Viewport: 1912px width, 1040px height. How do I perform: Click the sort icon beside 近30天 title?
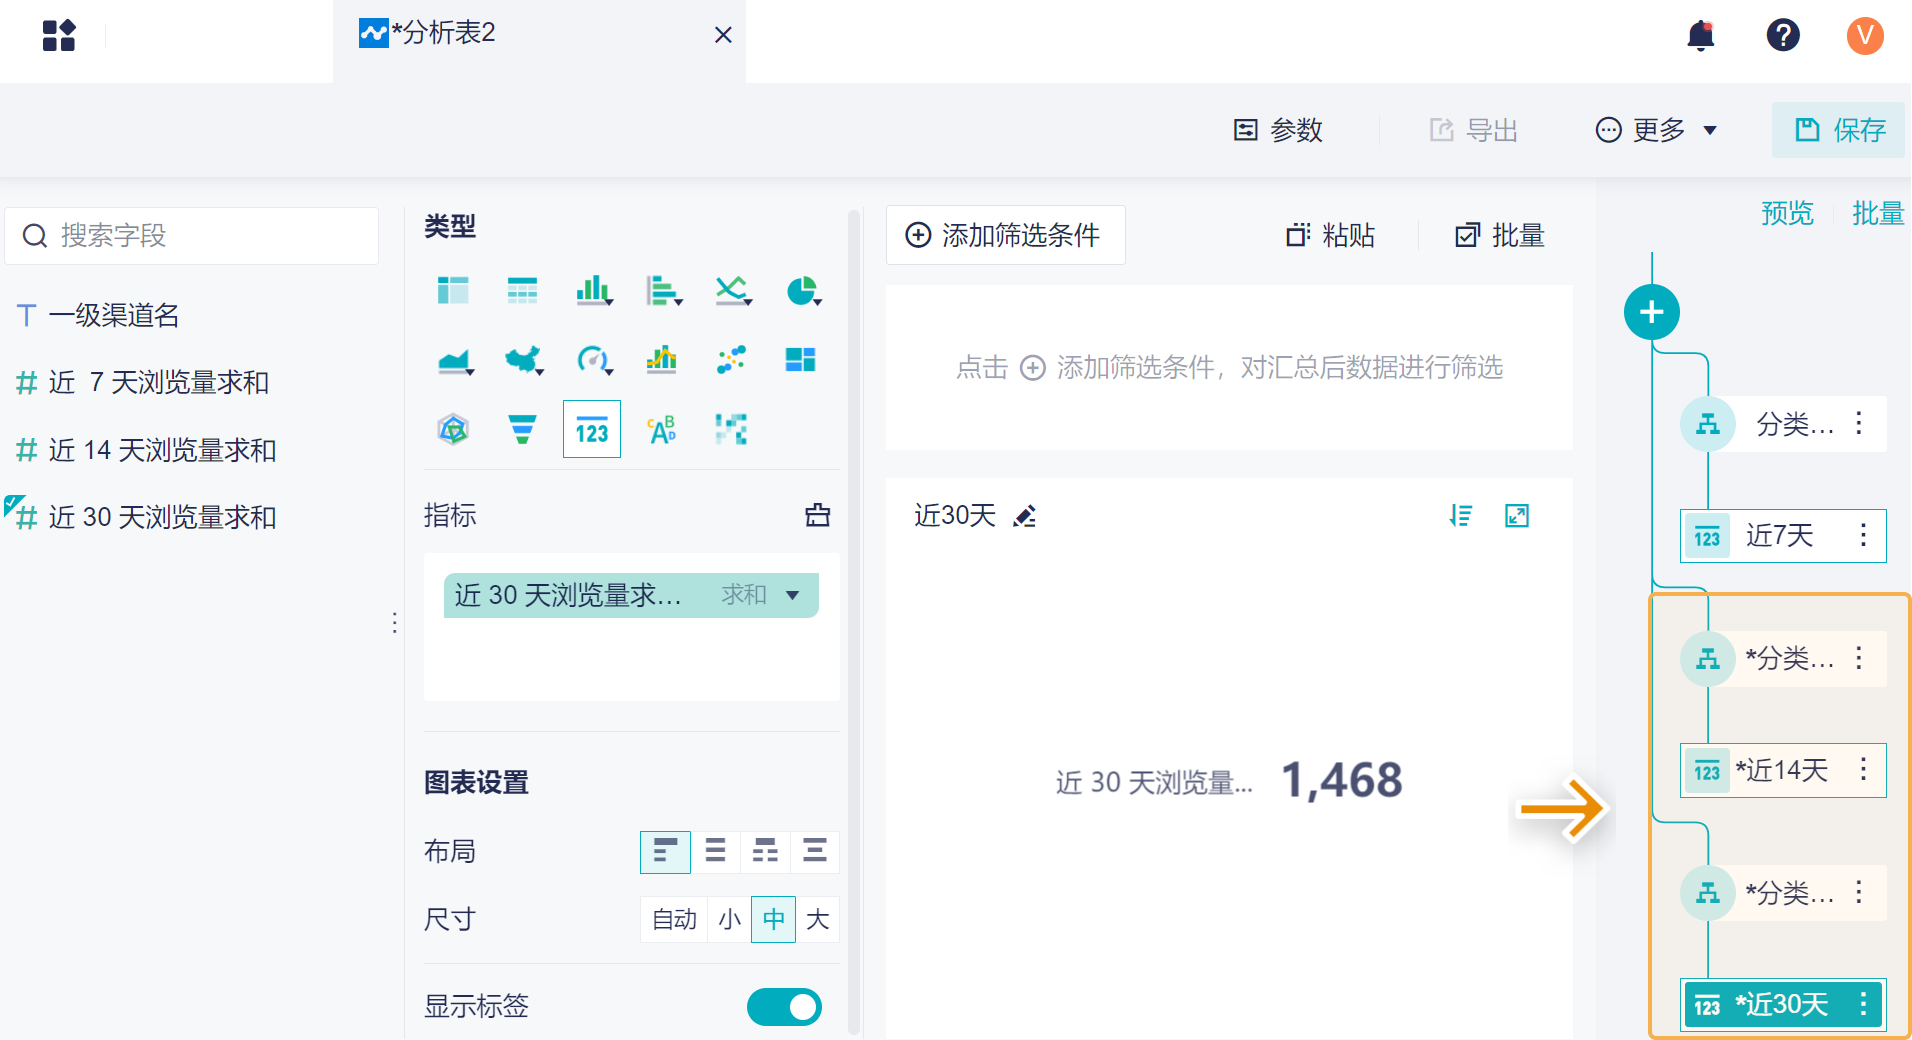(1461, 516)
